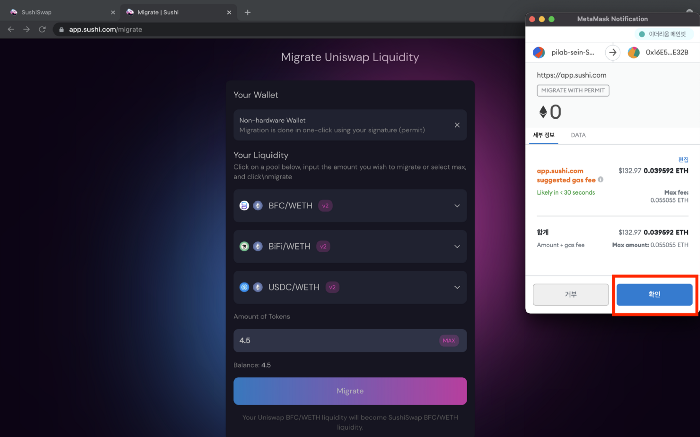The image size is (700, 437).
Task: Dismiss the Non-hardware Wallet notice
Action: click(x=457, y=125)
